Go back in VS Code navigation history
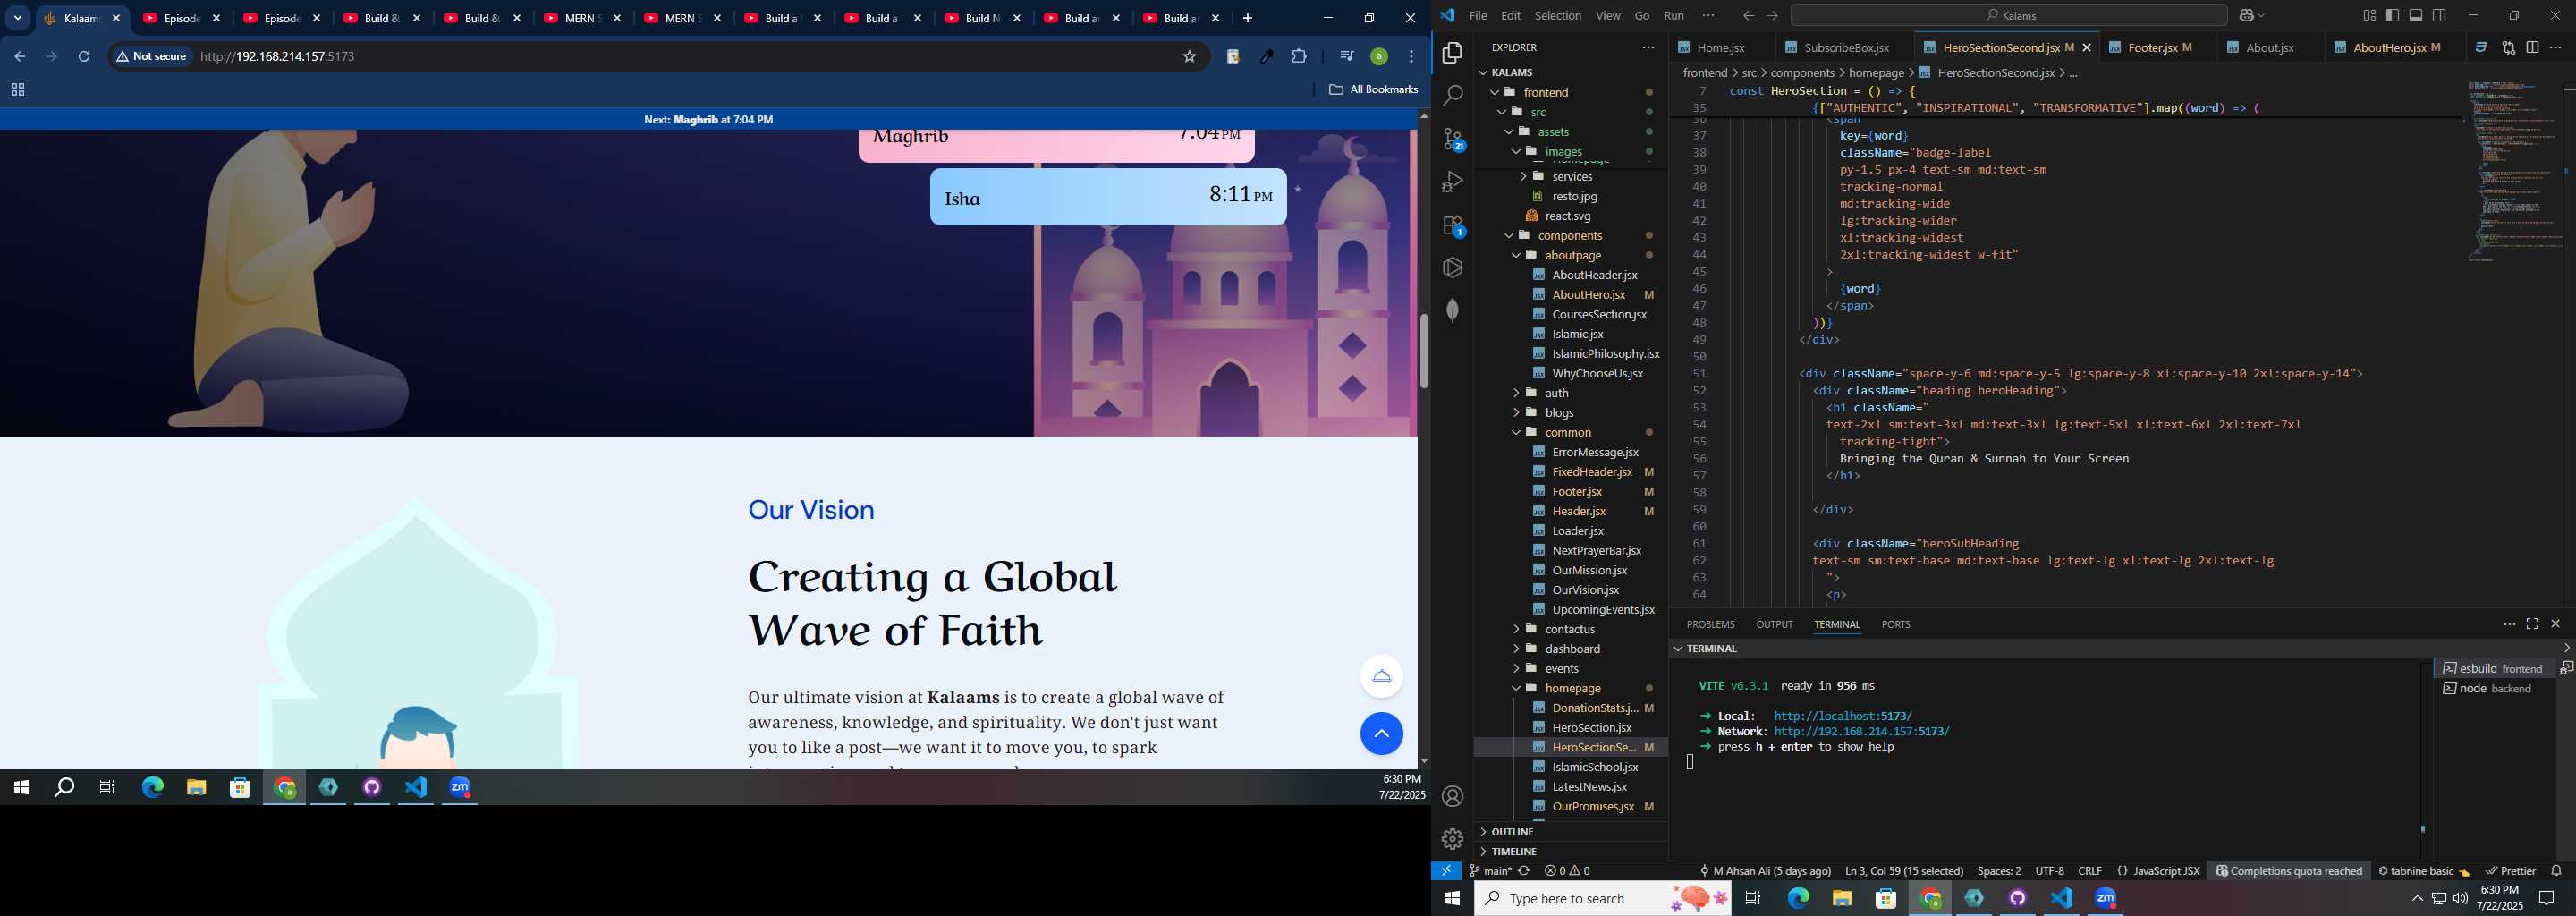Screen dimensions: 2576x916 [1748, 16]
